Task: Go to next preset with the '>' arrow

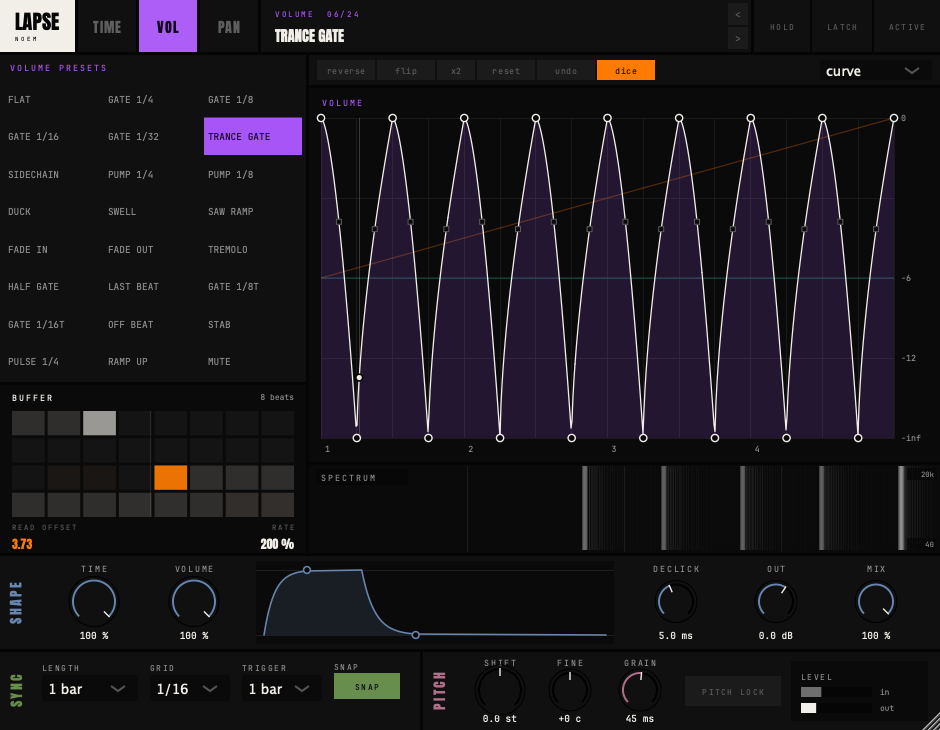Action: tap(737, 38)
